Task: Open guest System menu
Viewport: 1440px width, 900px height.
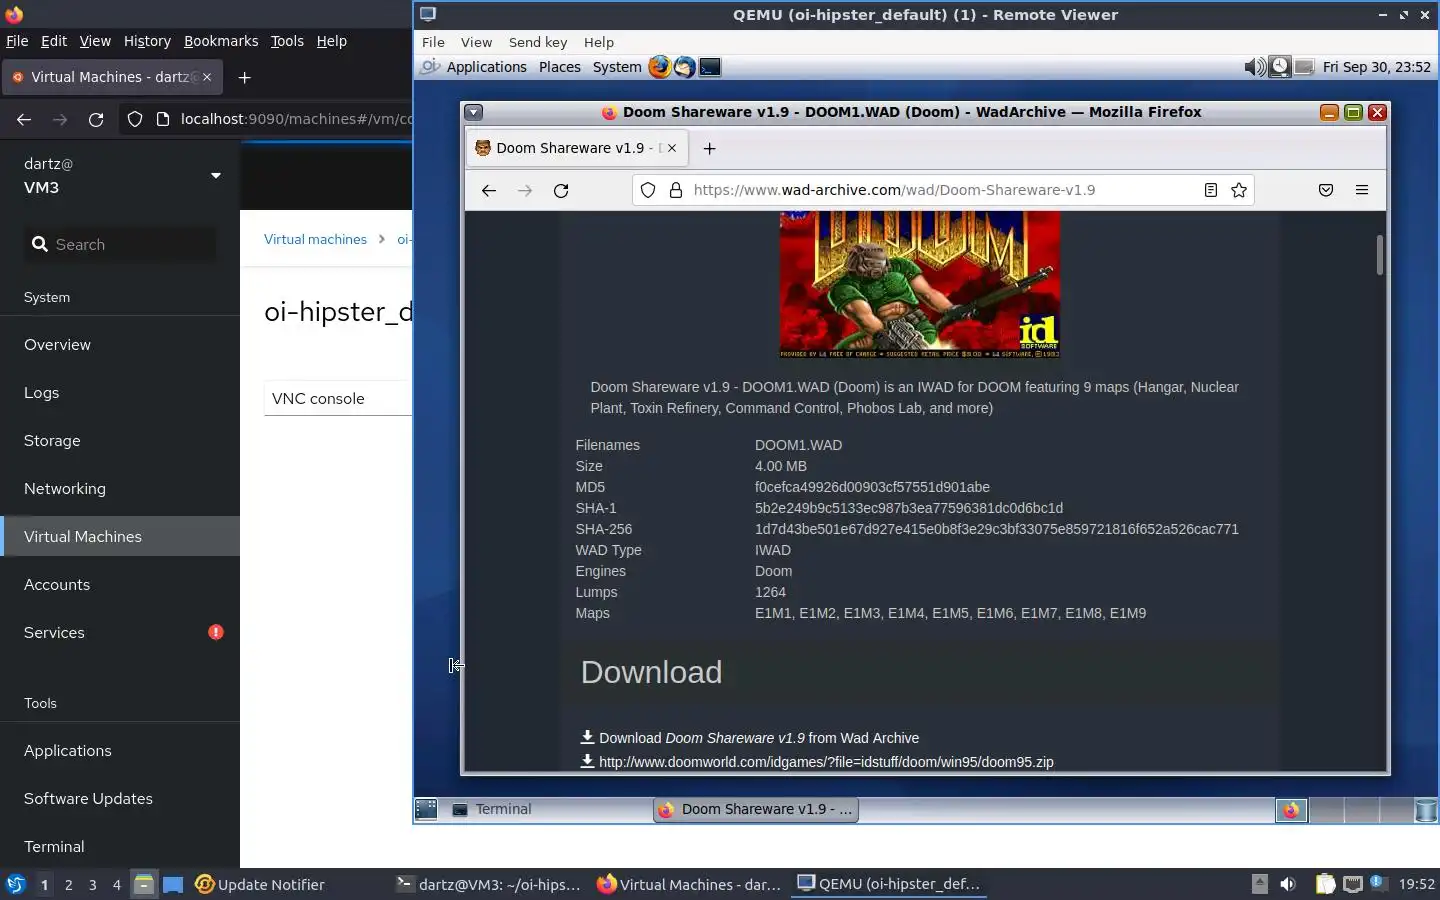Action: point(617,67)
